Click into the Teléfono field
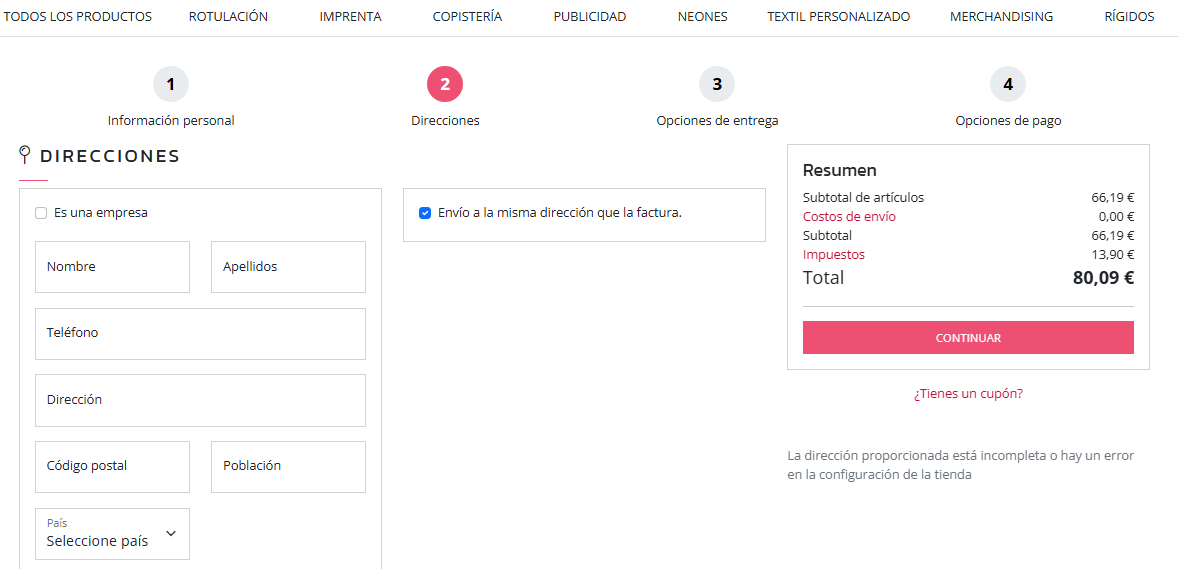Viewport: 1178px width, 569px height. pyautogui.click(x=200, y=333)
